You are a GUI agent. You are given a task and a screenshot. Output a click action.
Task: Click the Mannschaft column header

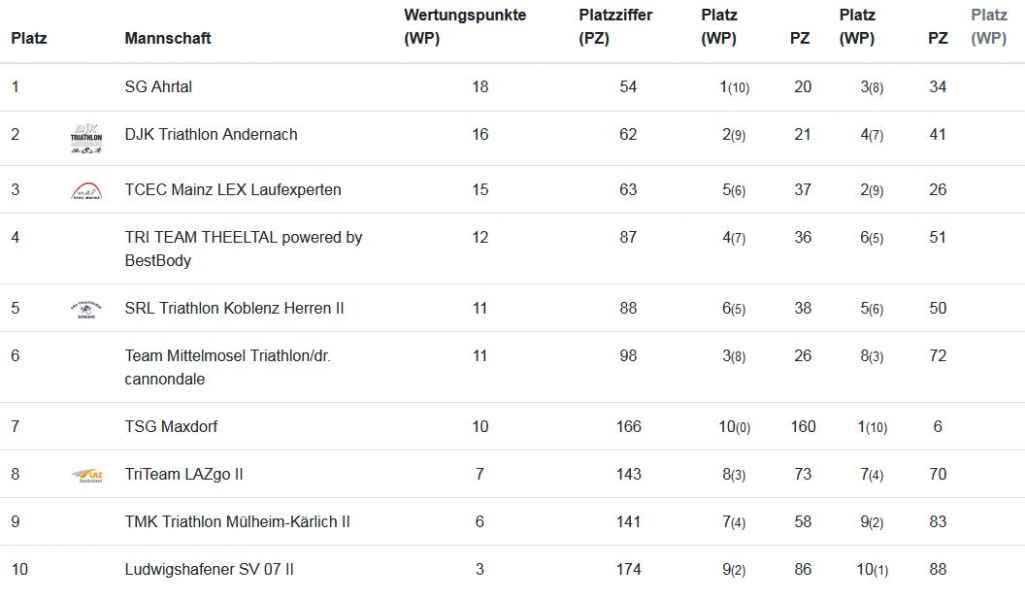pos(167,39)
